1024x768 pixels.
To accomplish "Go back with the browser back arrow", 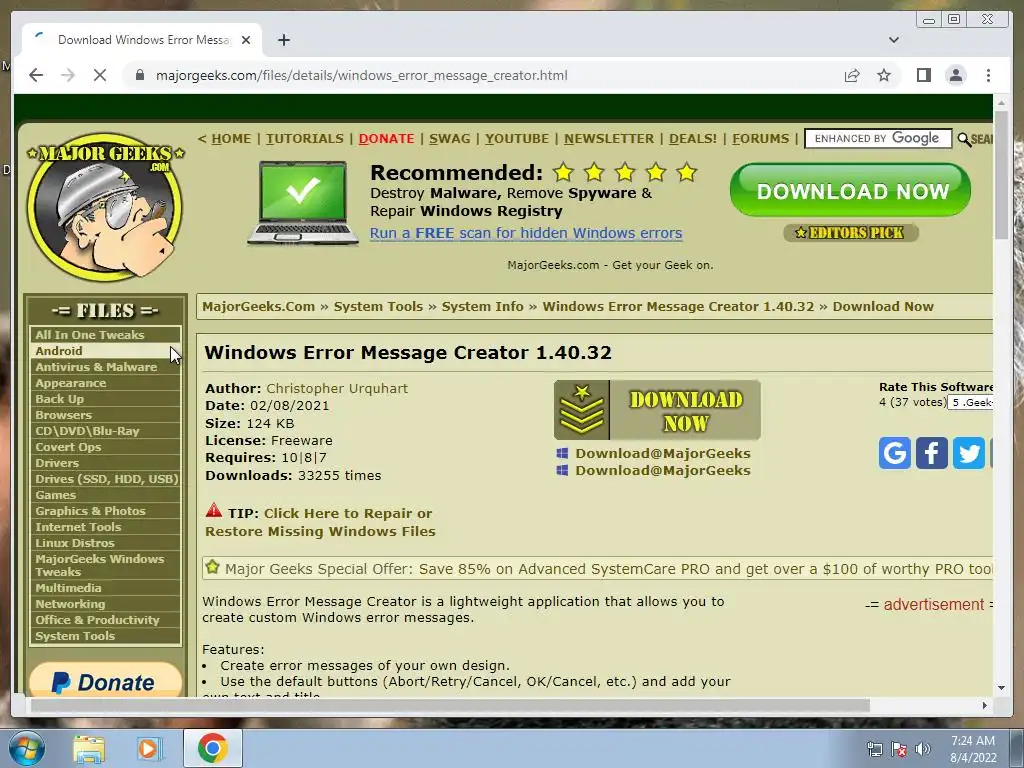I will pyautogui.click(x=36, y=75).
